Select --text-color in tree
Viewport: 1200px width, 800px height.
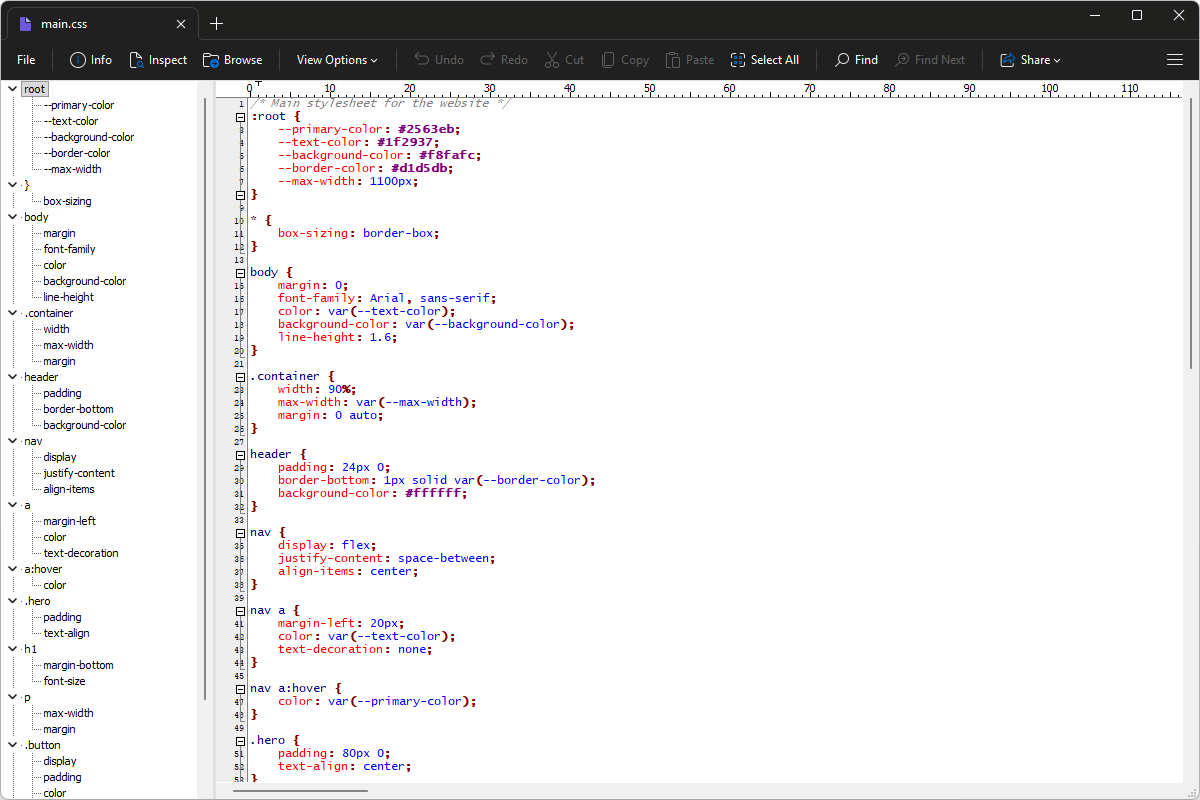coord(71,121)
